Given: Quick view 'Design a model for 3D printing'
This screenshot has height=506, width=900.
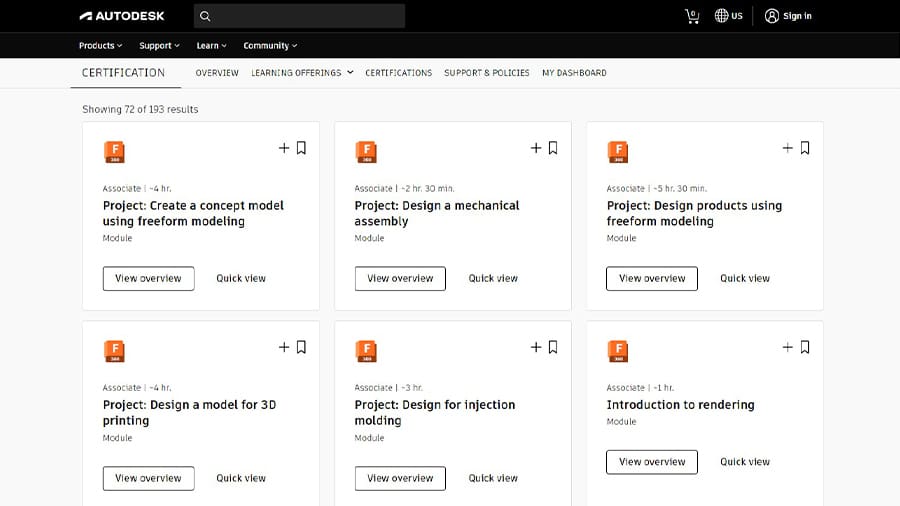Looking at the screenshot, I should pos(241,478).
